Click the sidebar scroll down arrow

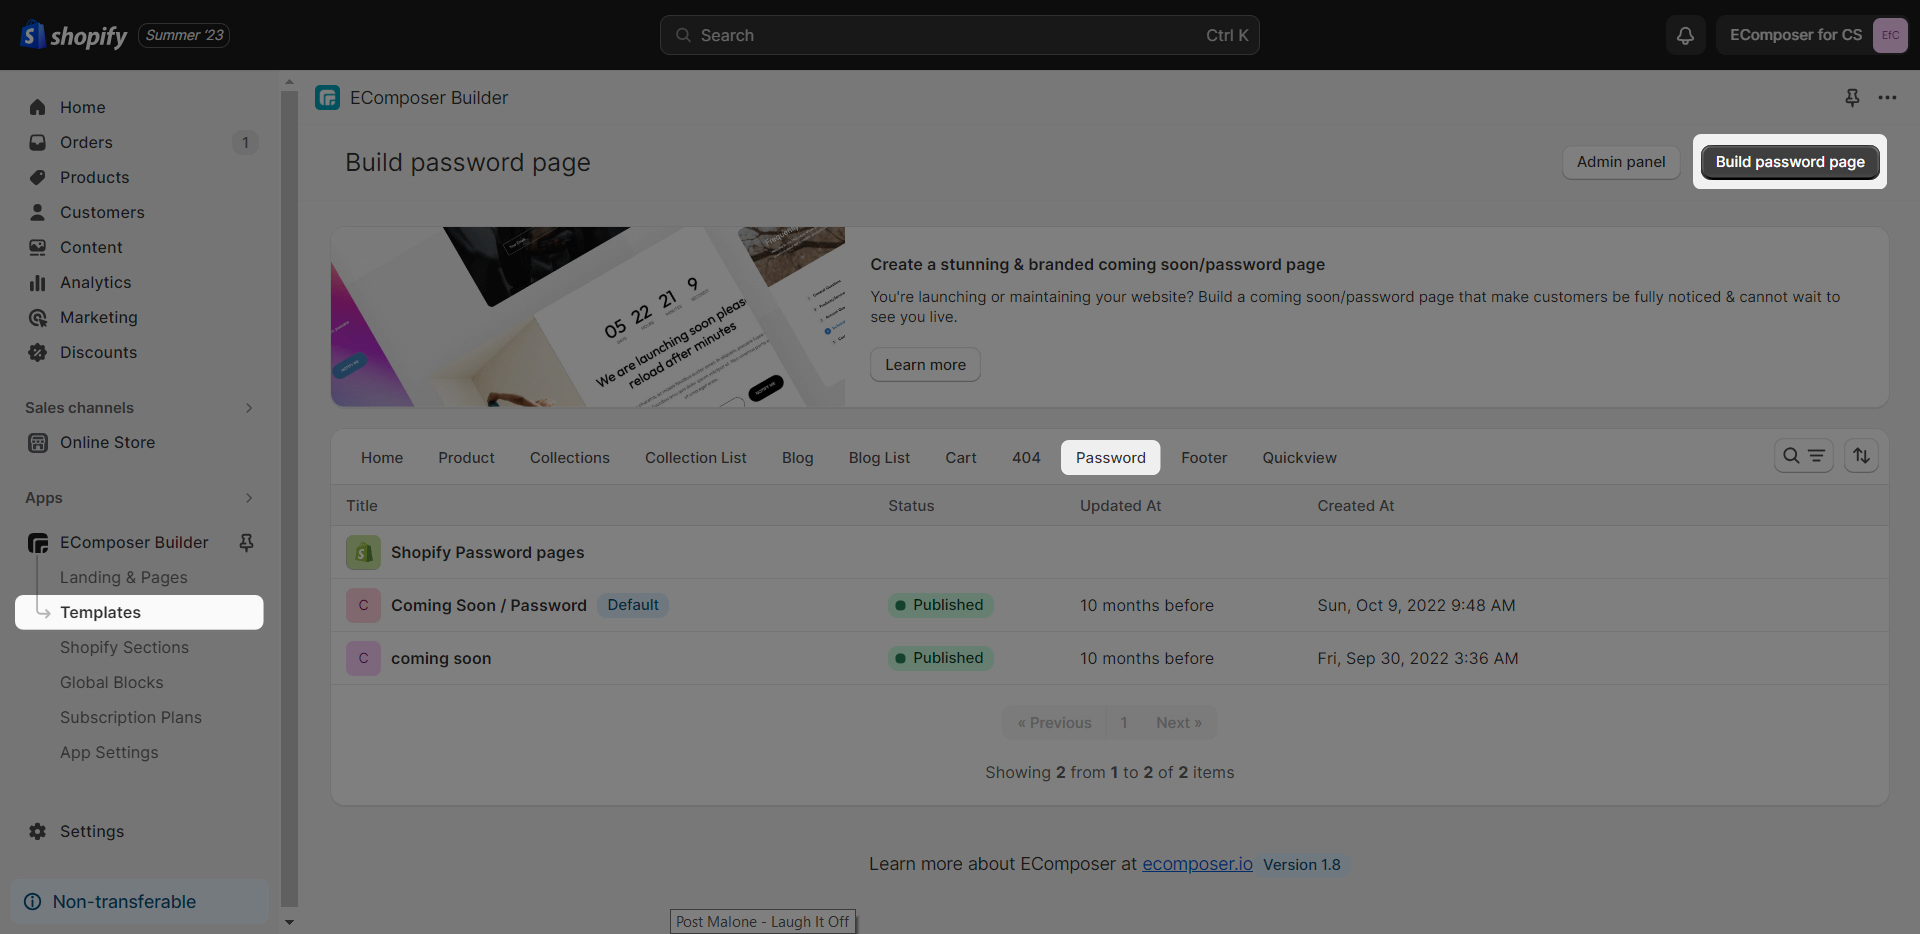point(289,922)
